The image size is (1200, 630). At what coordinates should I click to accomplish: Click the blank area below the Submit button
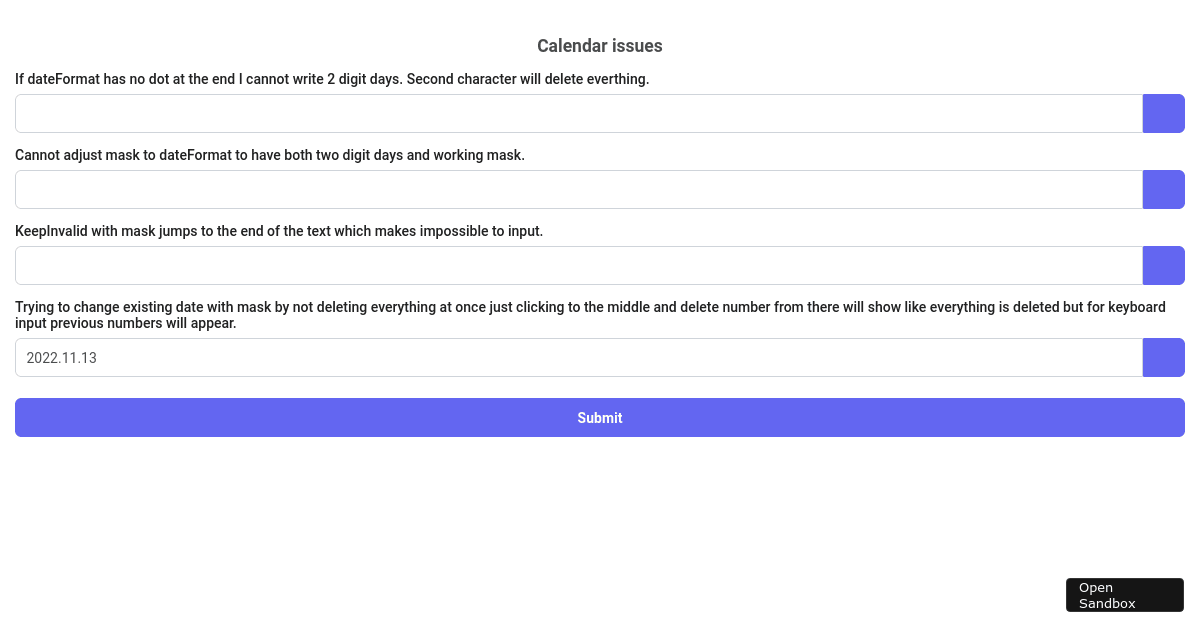(x=600, y=500)
